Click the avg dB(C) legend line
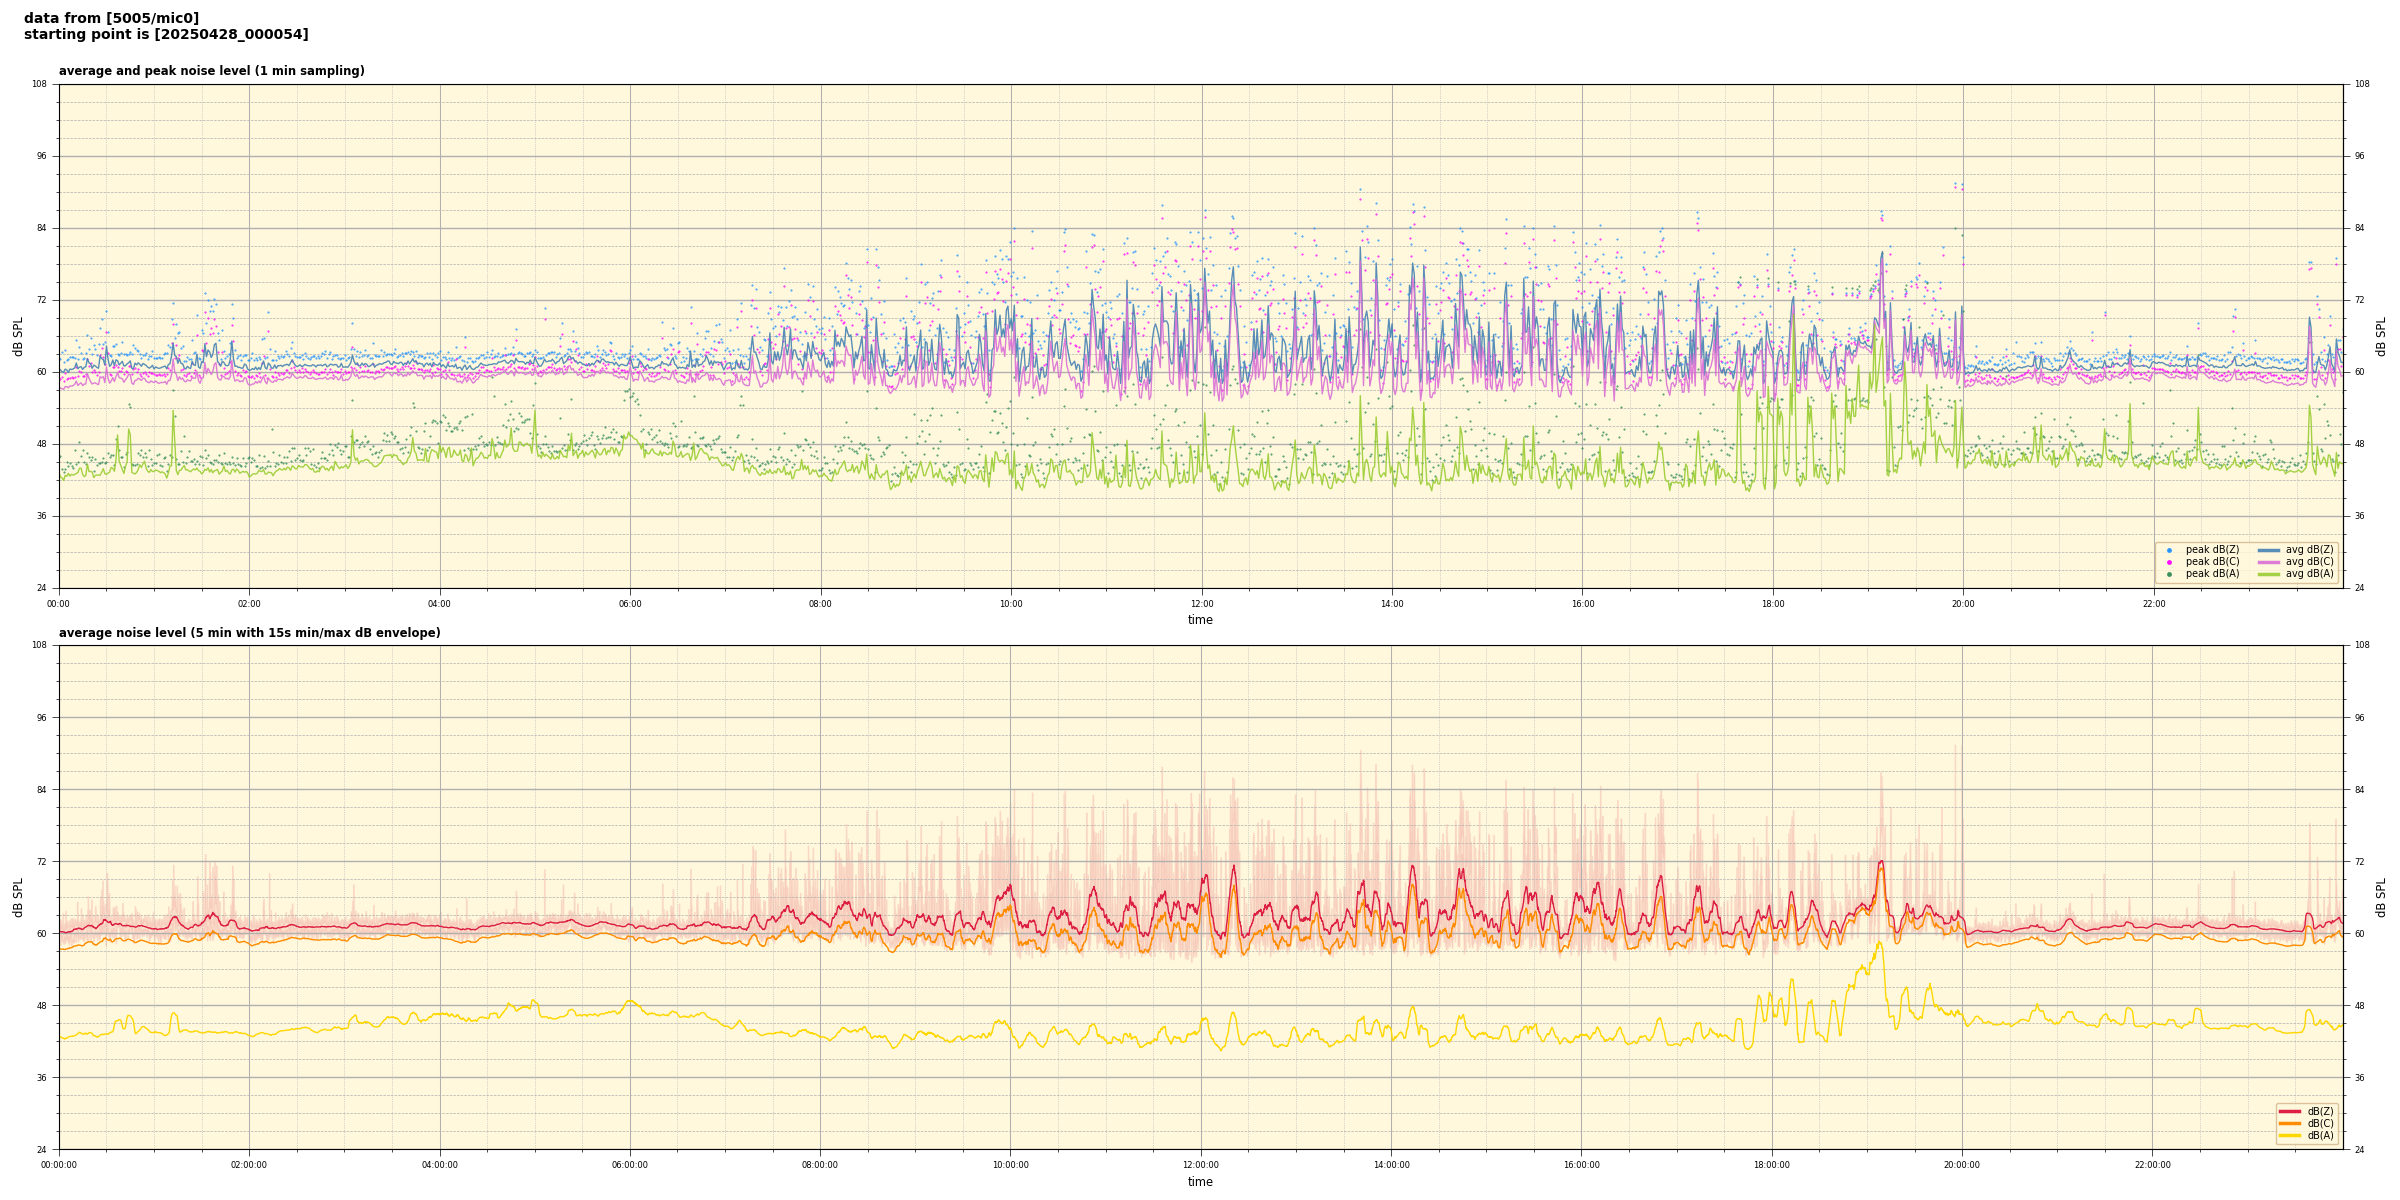This screenshot has height=1200, width=2400. click(2268, 562)
